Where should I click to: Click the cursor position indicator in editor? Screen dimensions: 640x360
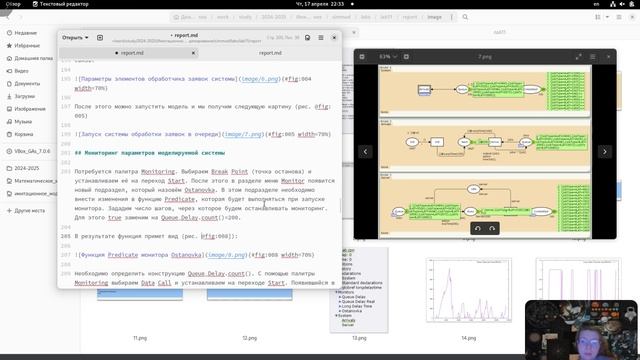coord(283,38)
